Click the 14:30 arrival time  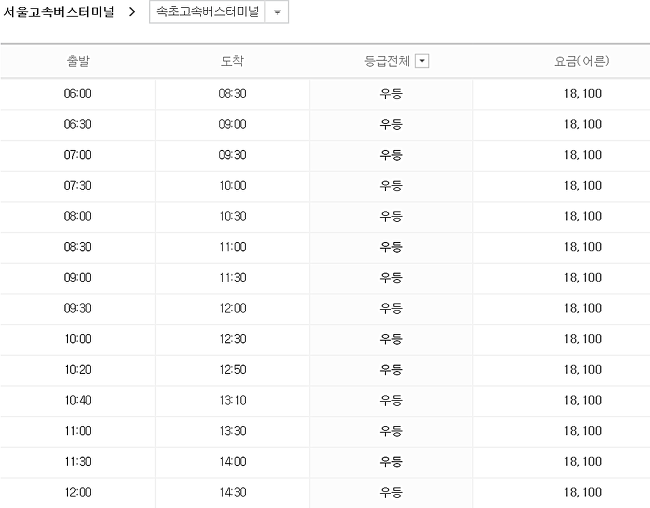point(233,492)
